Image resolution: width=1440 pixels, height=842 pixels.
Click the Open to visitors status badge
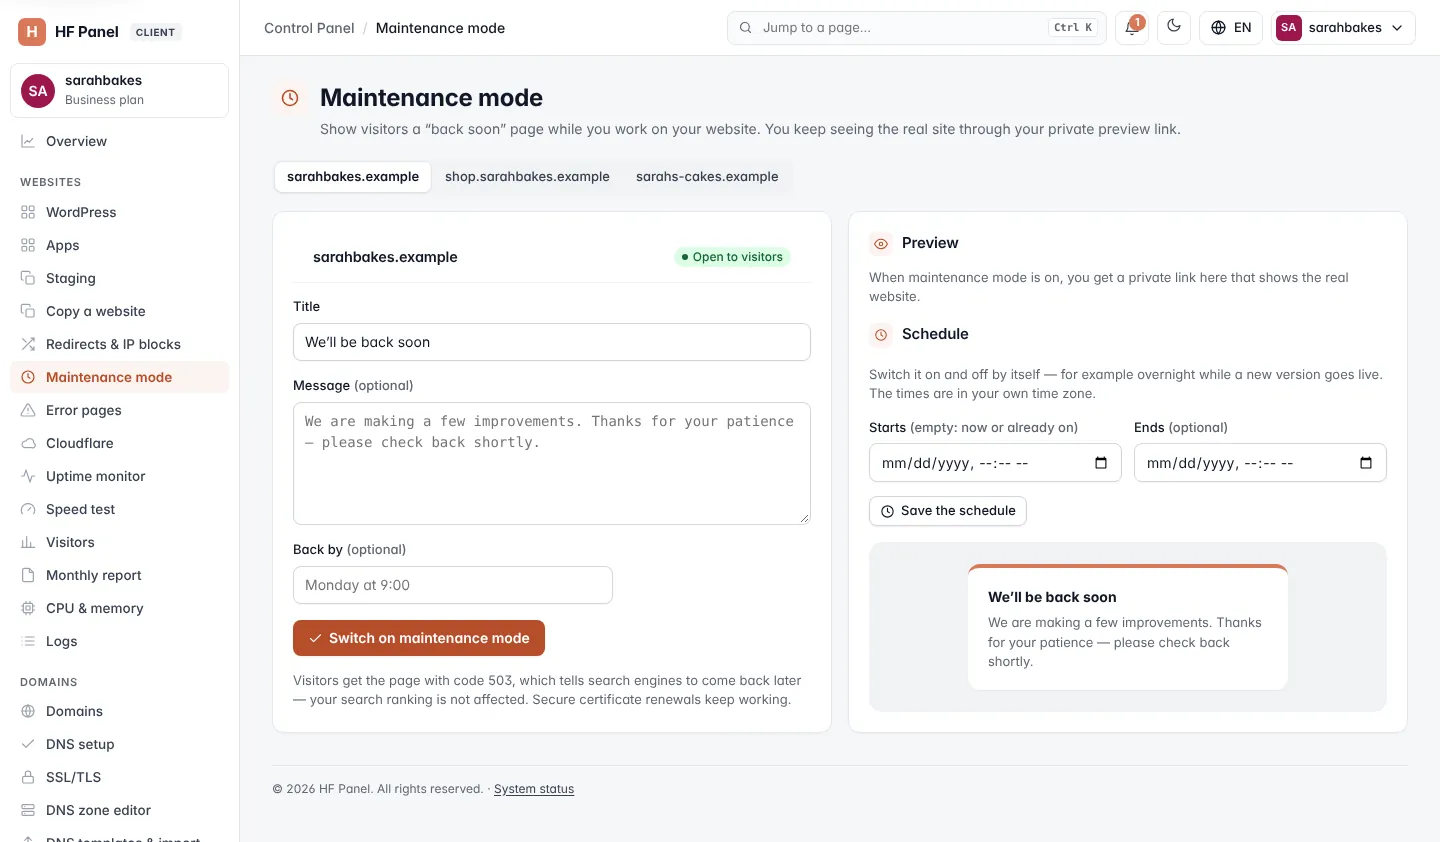732,257
